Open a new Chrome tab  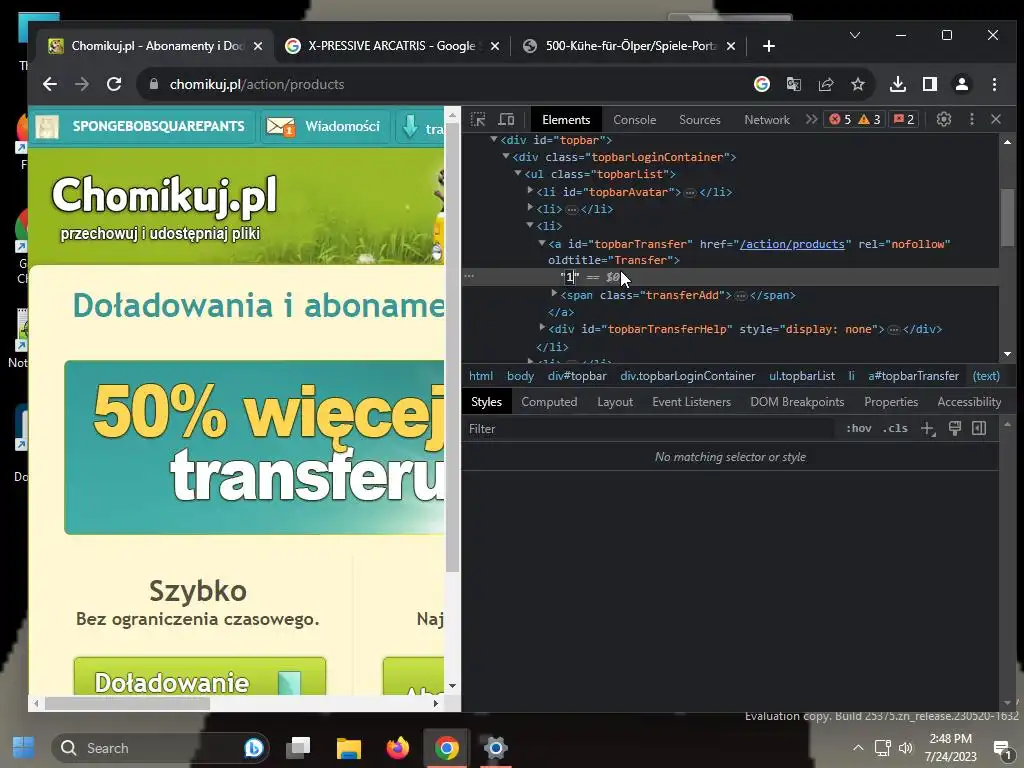[x=769, y=46]
